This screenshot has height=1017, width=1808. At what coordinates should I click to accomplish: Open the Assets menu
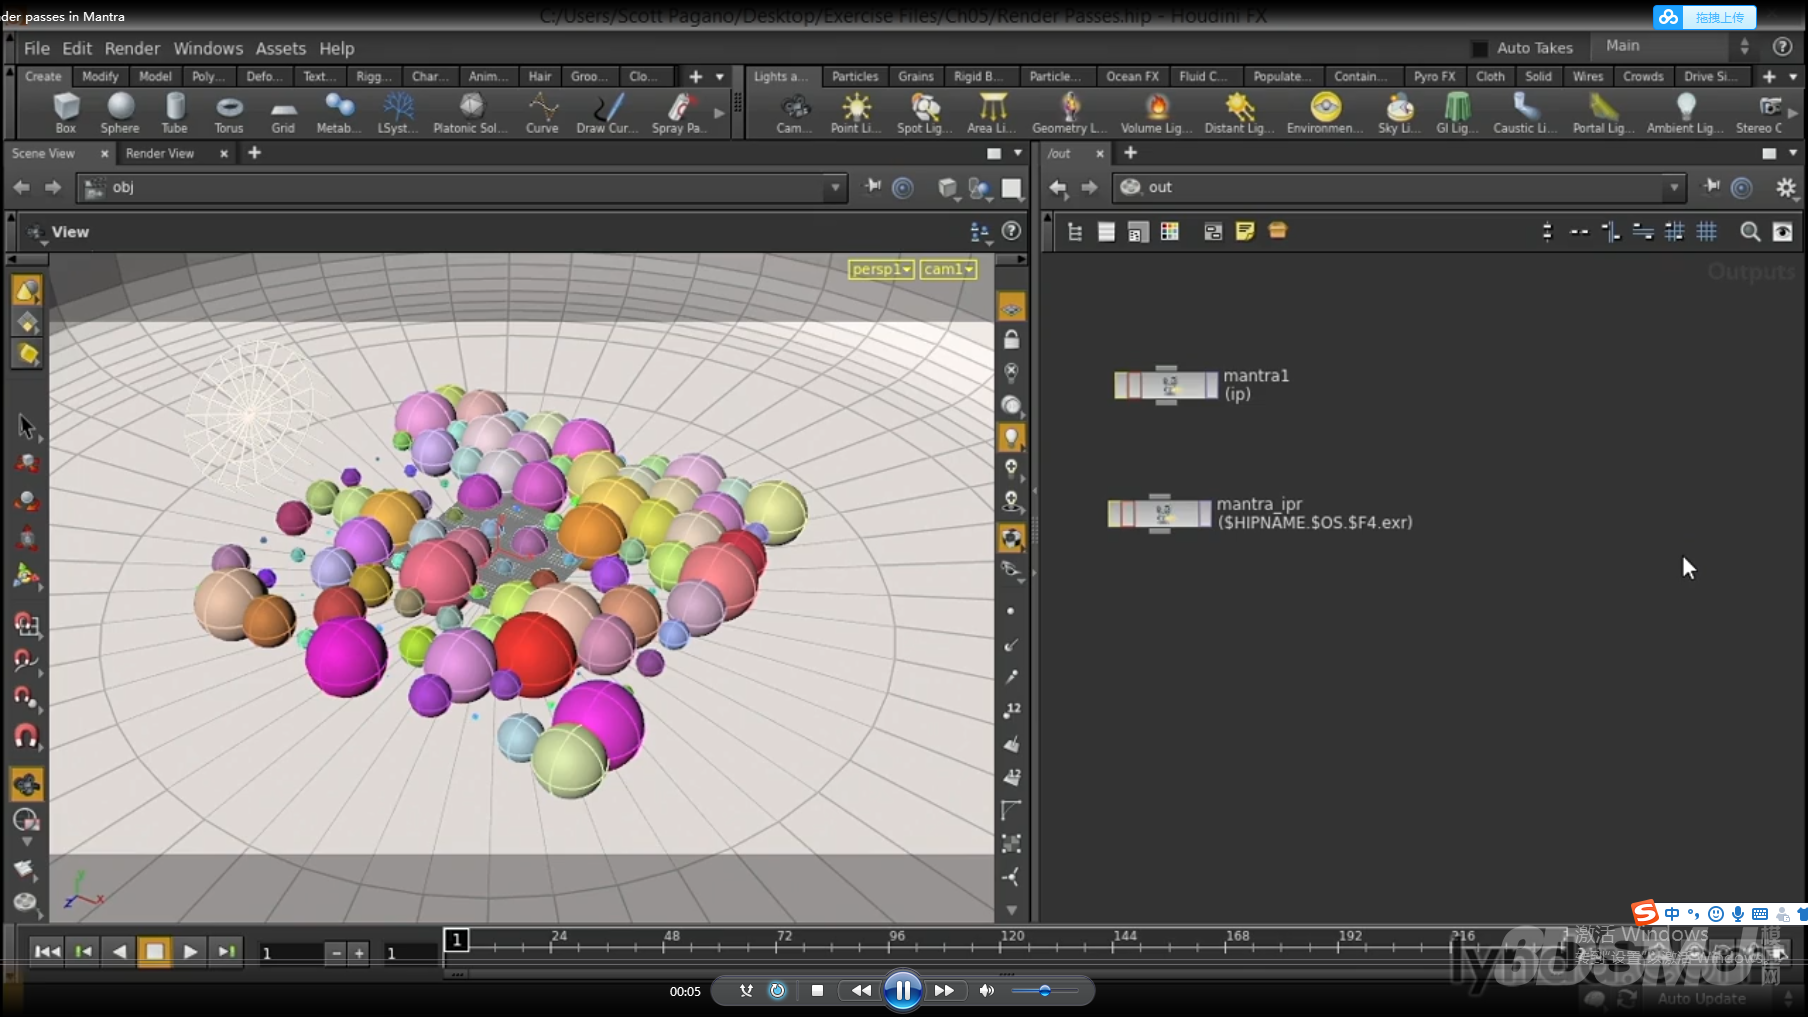281,48
